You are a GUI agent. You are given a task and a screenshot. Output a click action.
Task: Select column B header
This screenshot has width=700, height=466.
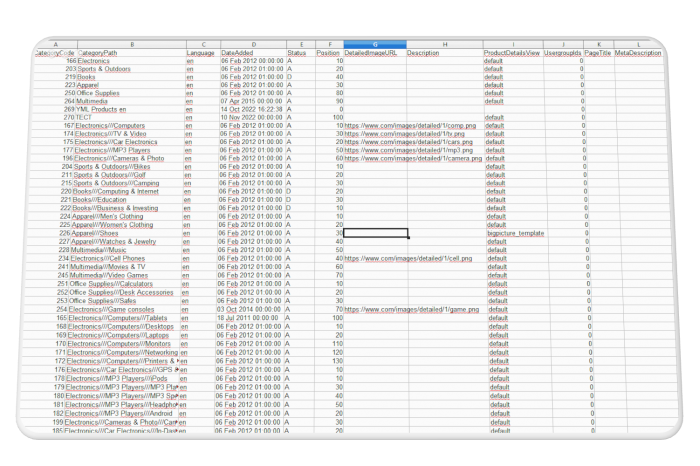point(132,44)
